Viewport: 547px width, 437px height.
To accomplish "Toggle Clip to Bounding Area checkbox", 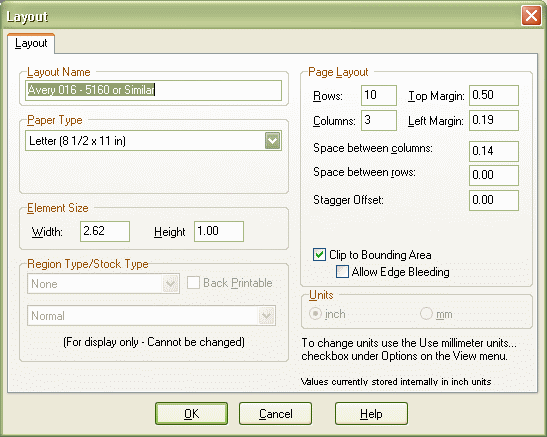I will 319,255.
